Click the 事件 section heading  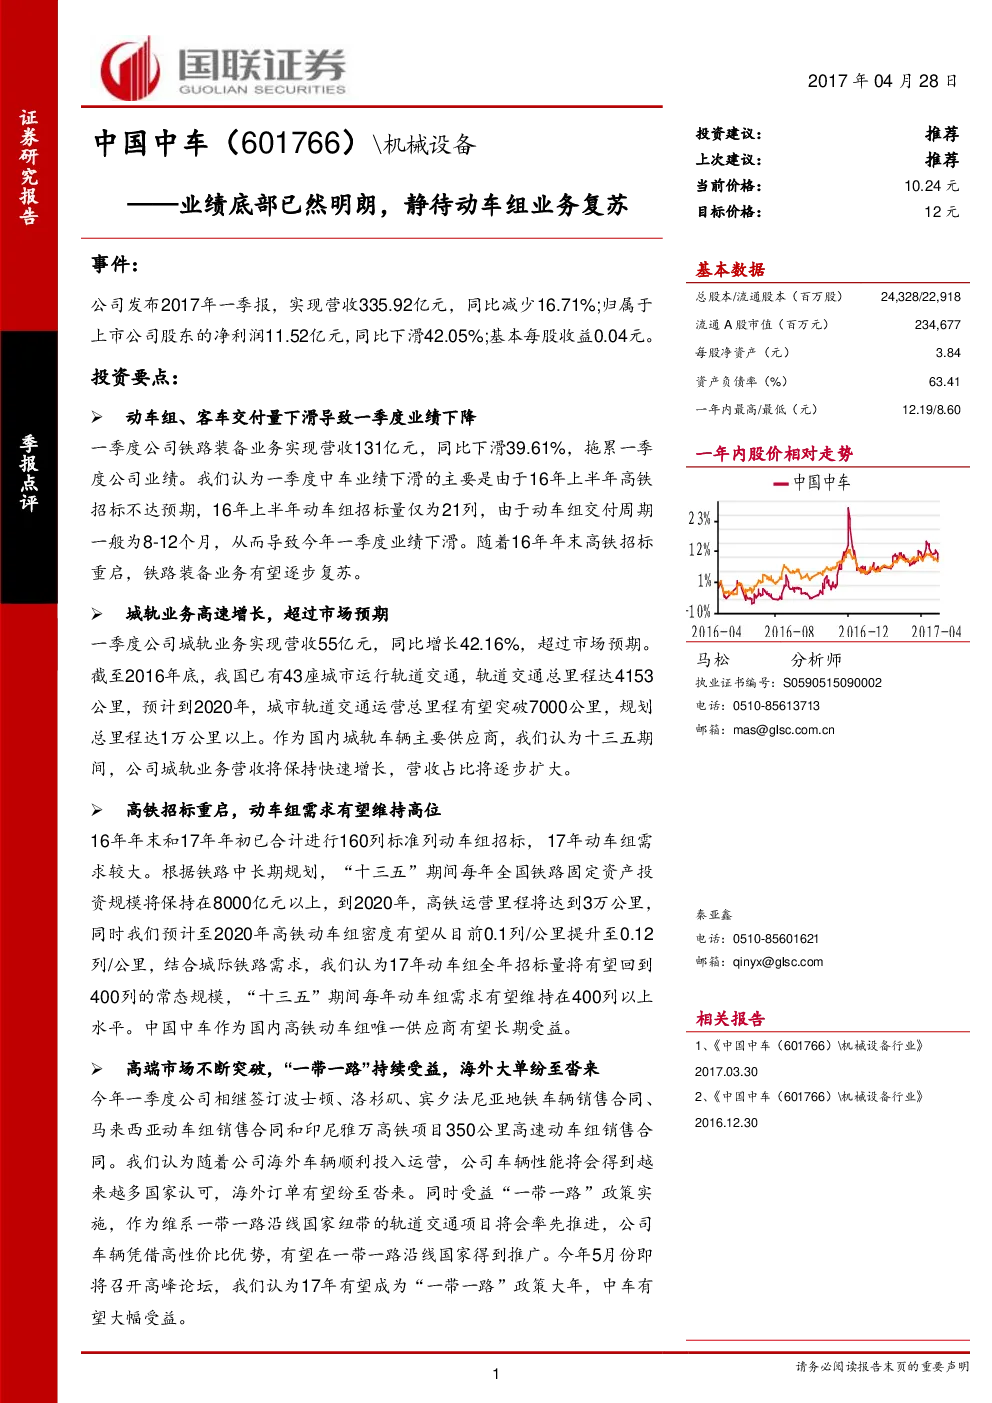click(115, 264)
